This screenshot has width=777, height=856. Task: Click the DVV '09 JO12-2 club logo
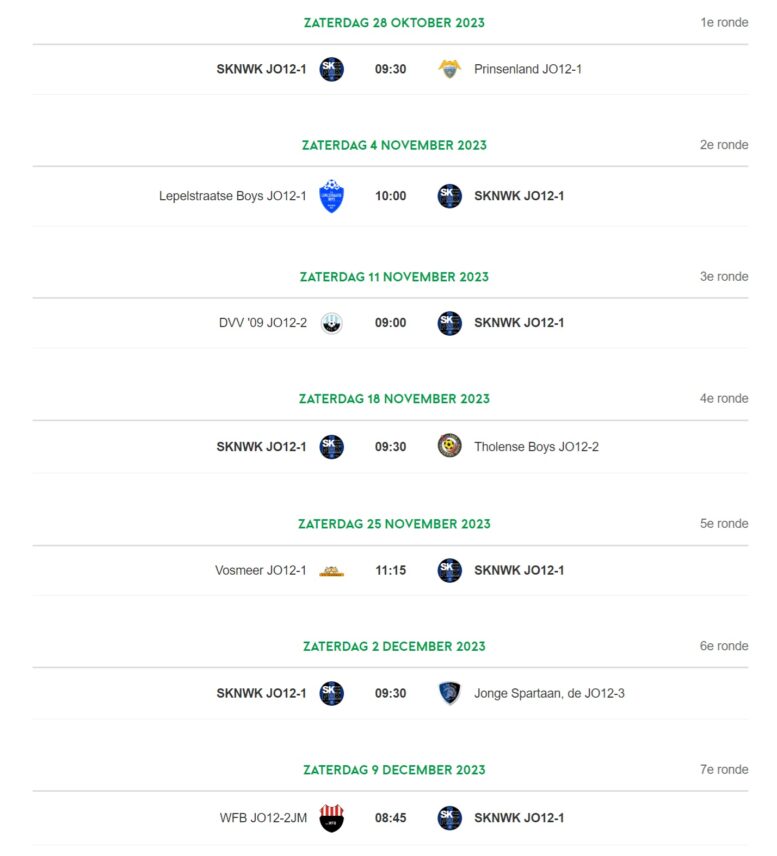331,323
